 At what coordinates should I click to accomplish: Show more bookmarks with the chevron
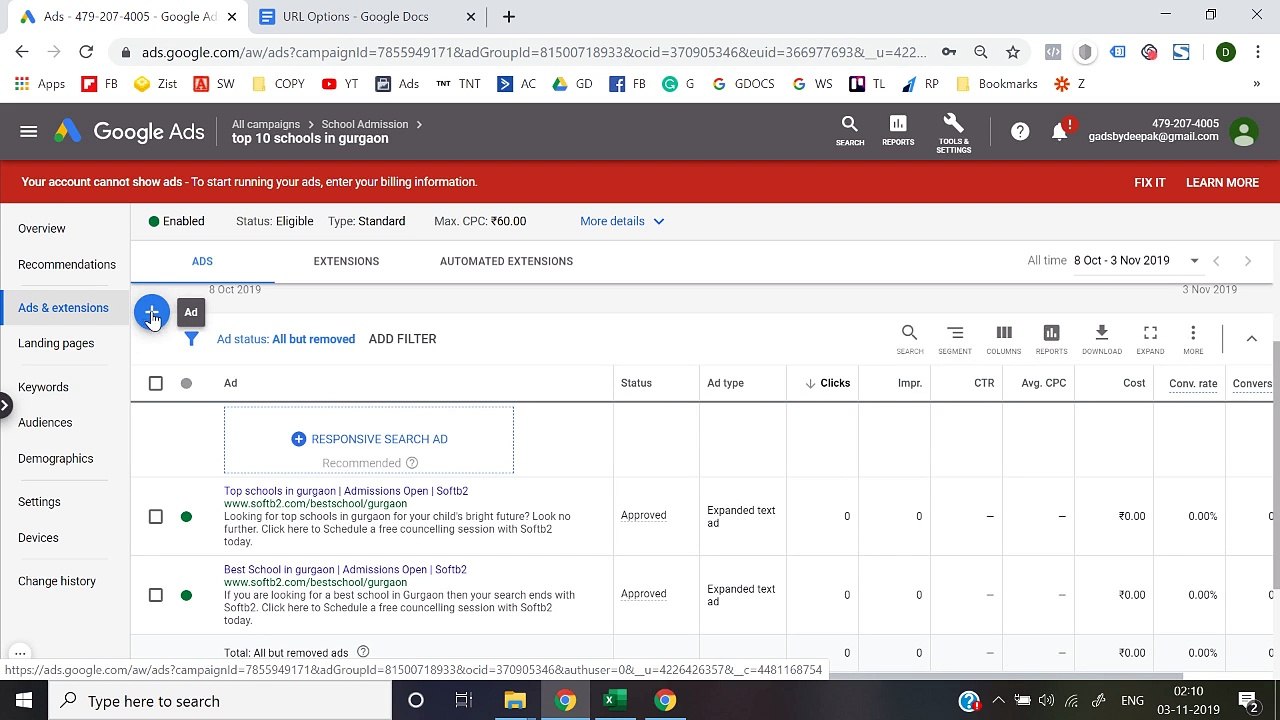tap(1256, 84)
